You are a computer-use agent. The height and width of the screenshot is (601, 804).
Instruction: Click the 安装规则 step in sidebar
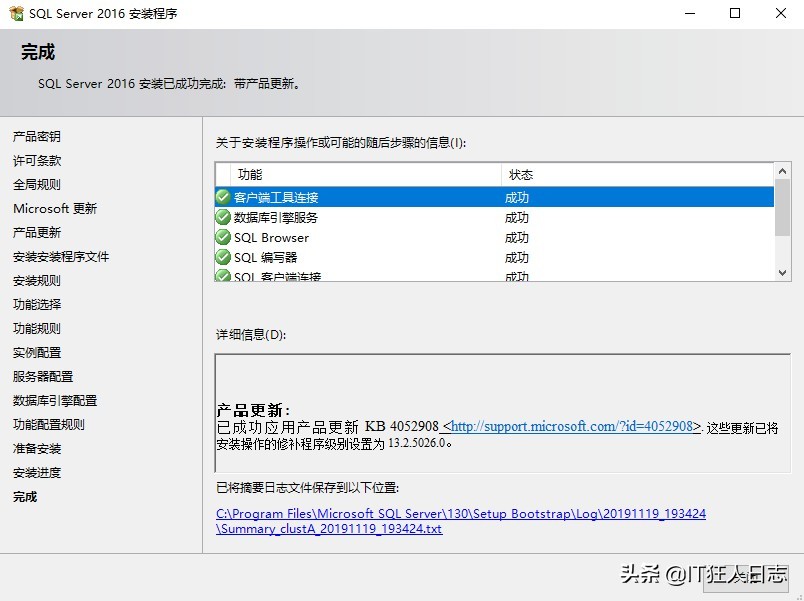37,281
